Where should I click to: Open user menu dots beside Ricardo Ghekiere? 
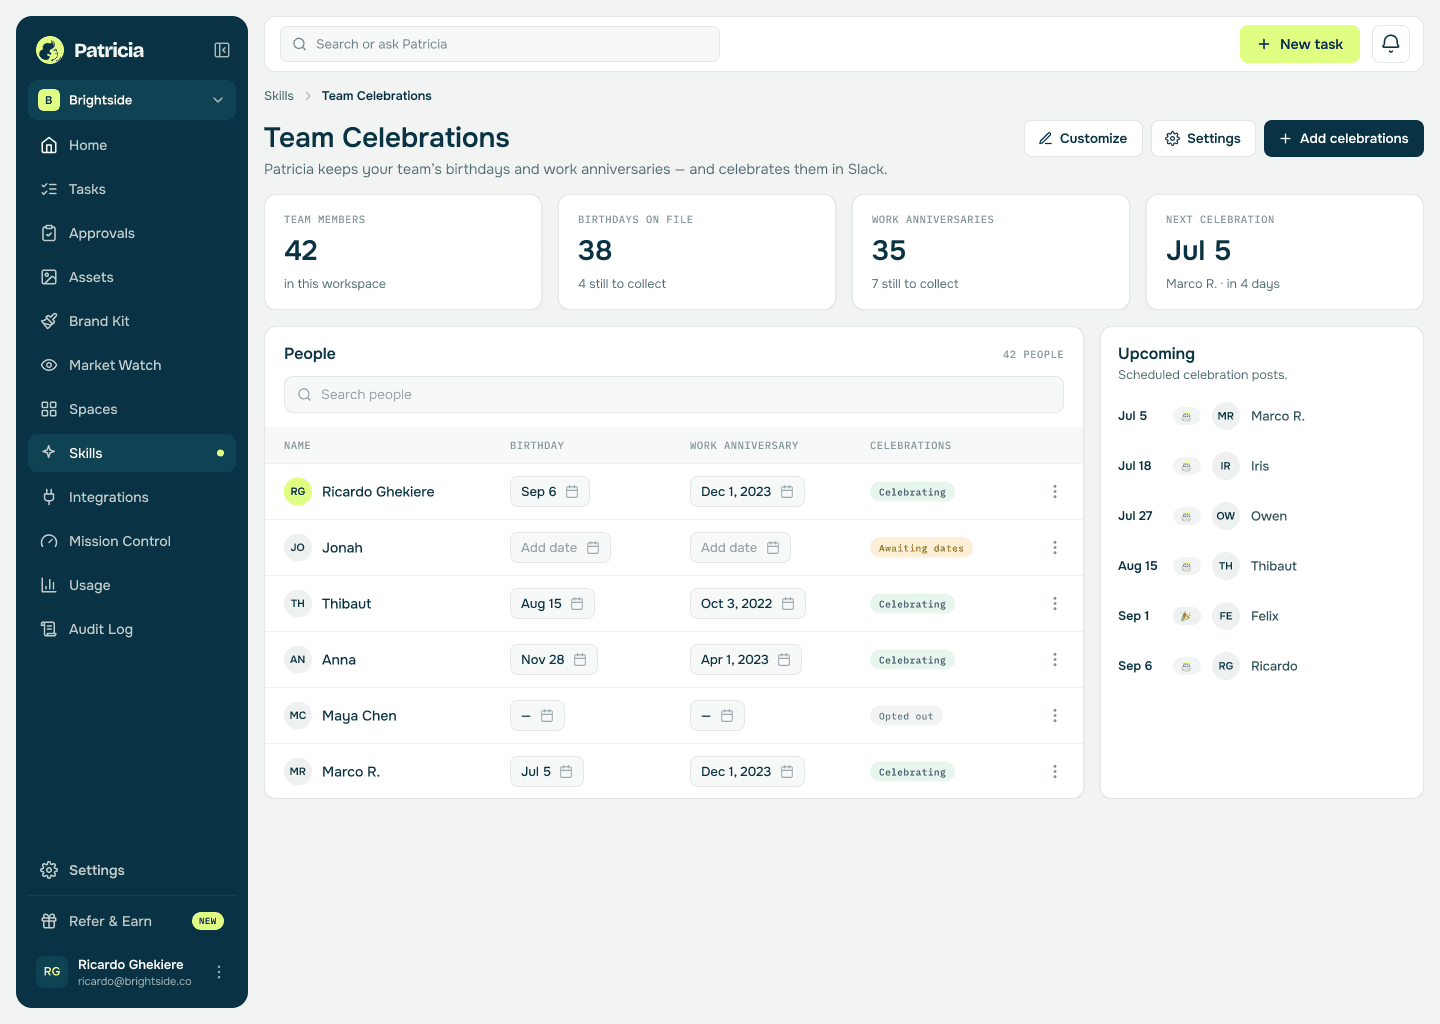pyautogui.click(x=219, y=972)
